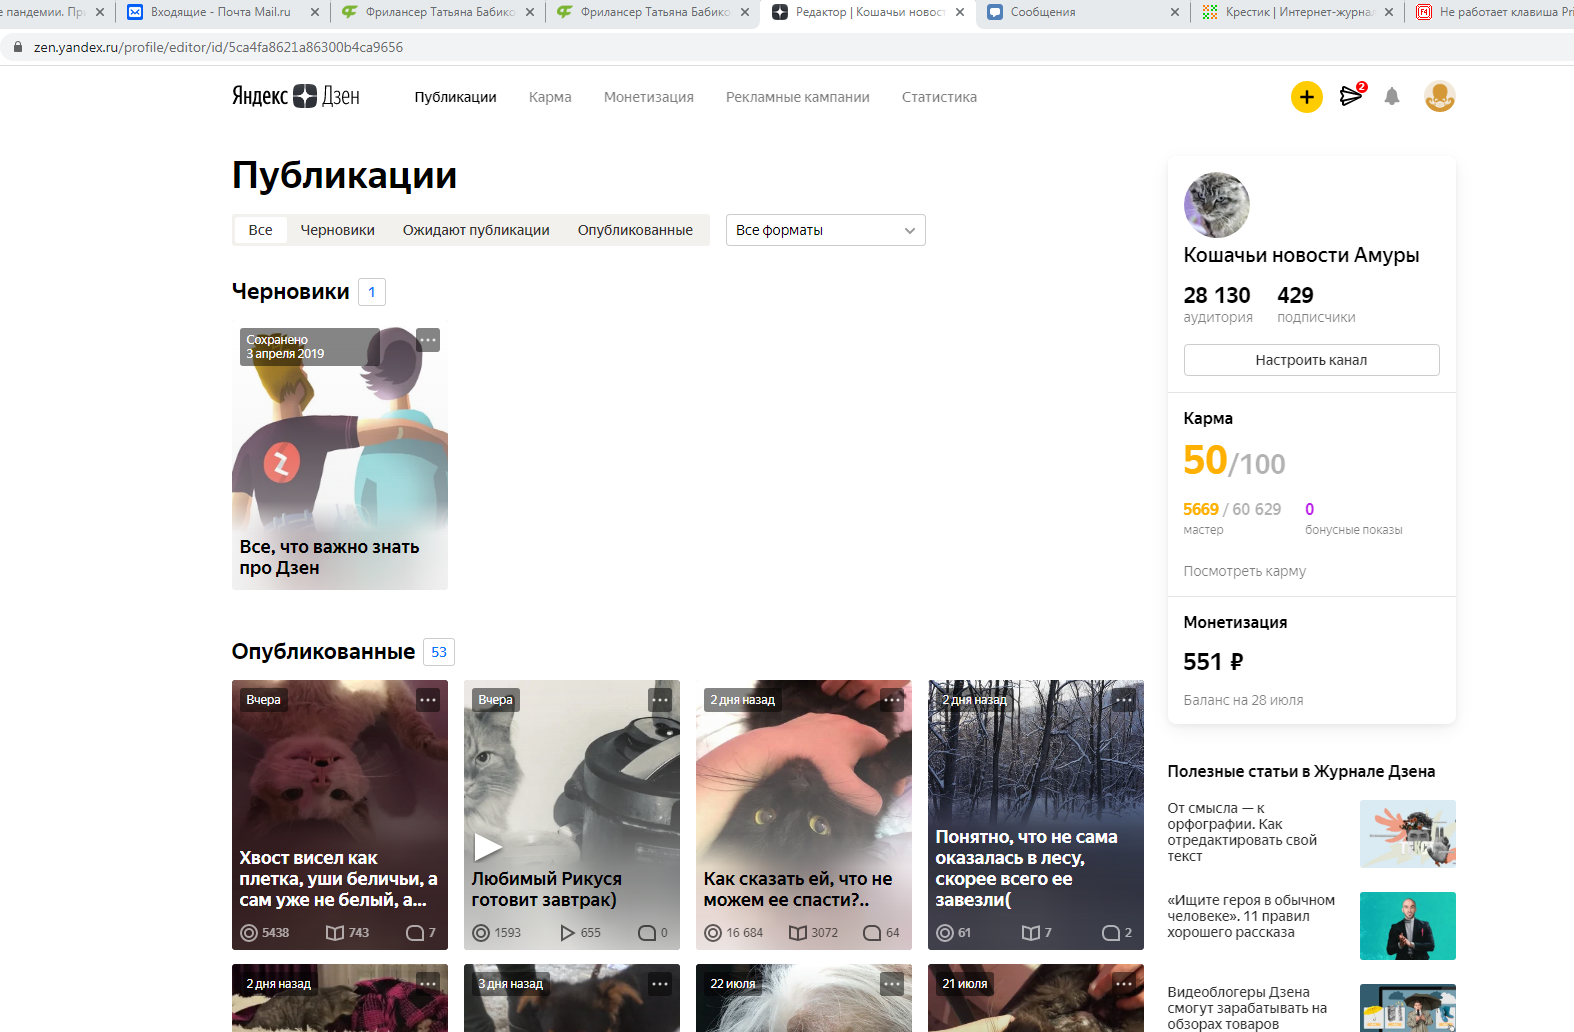This screenshot has height=1032, width=1574.
Task: Open three-dot menu on Любимый Рикуся card
Action: [x=660, y=700]
